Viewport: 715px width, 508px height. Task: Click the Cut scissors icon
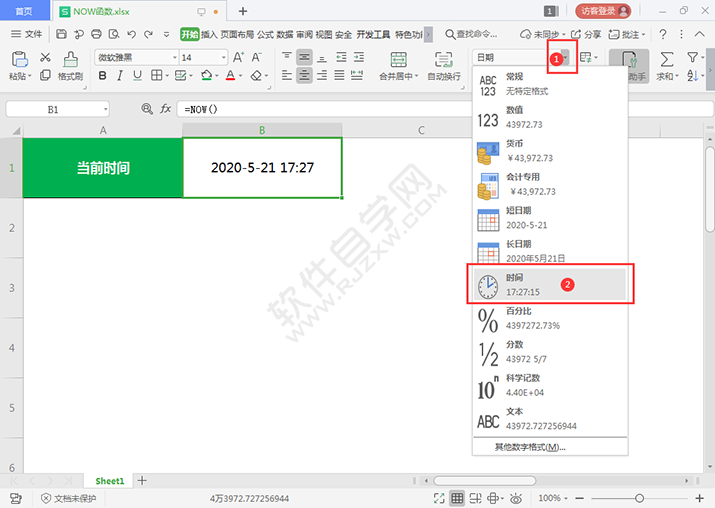[45, 57]
